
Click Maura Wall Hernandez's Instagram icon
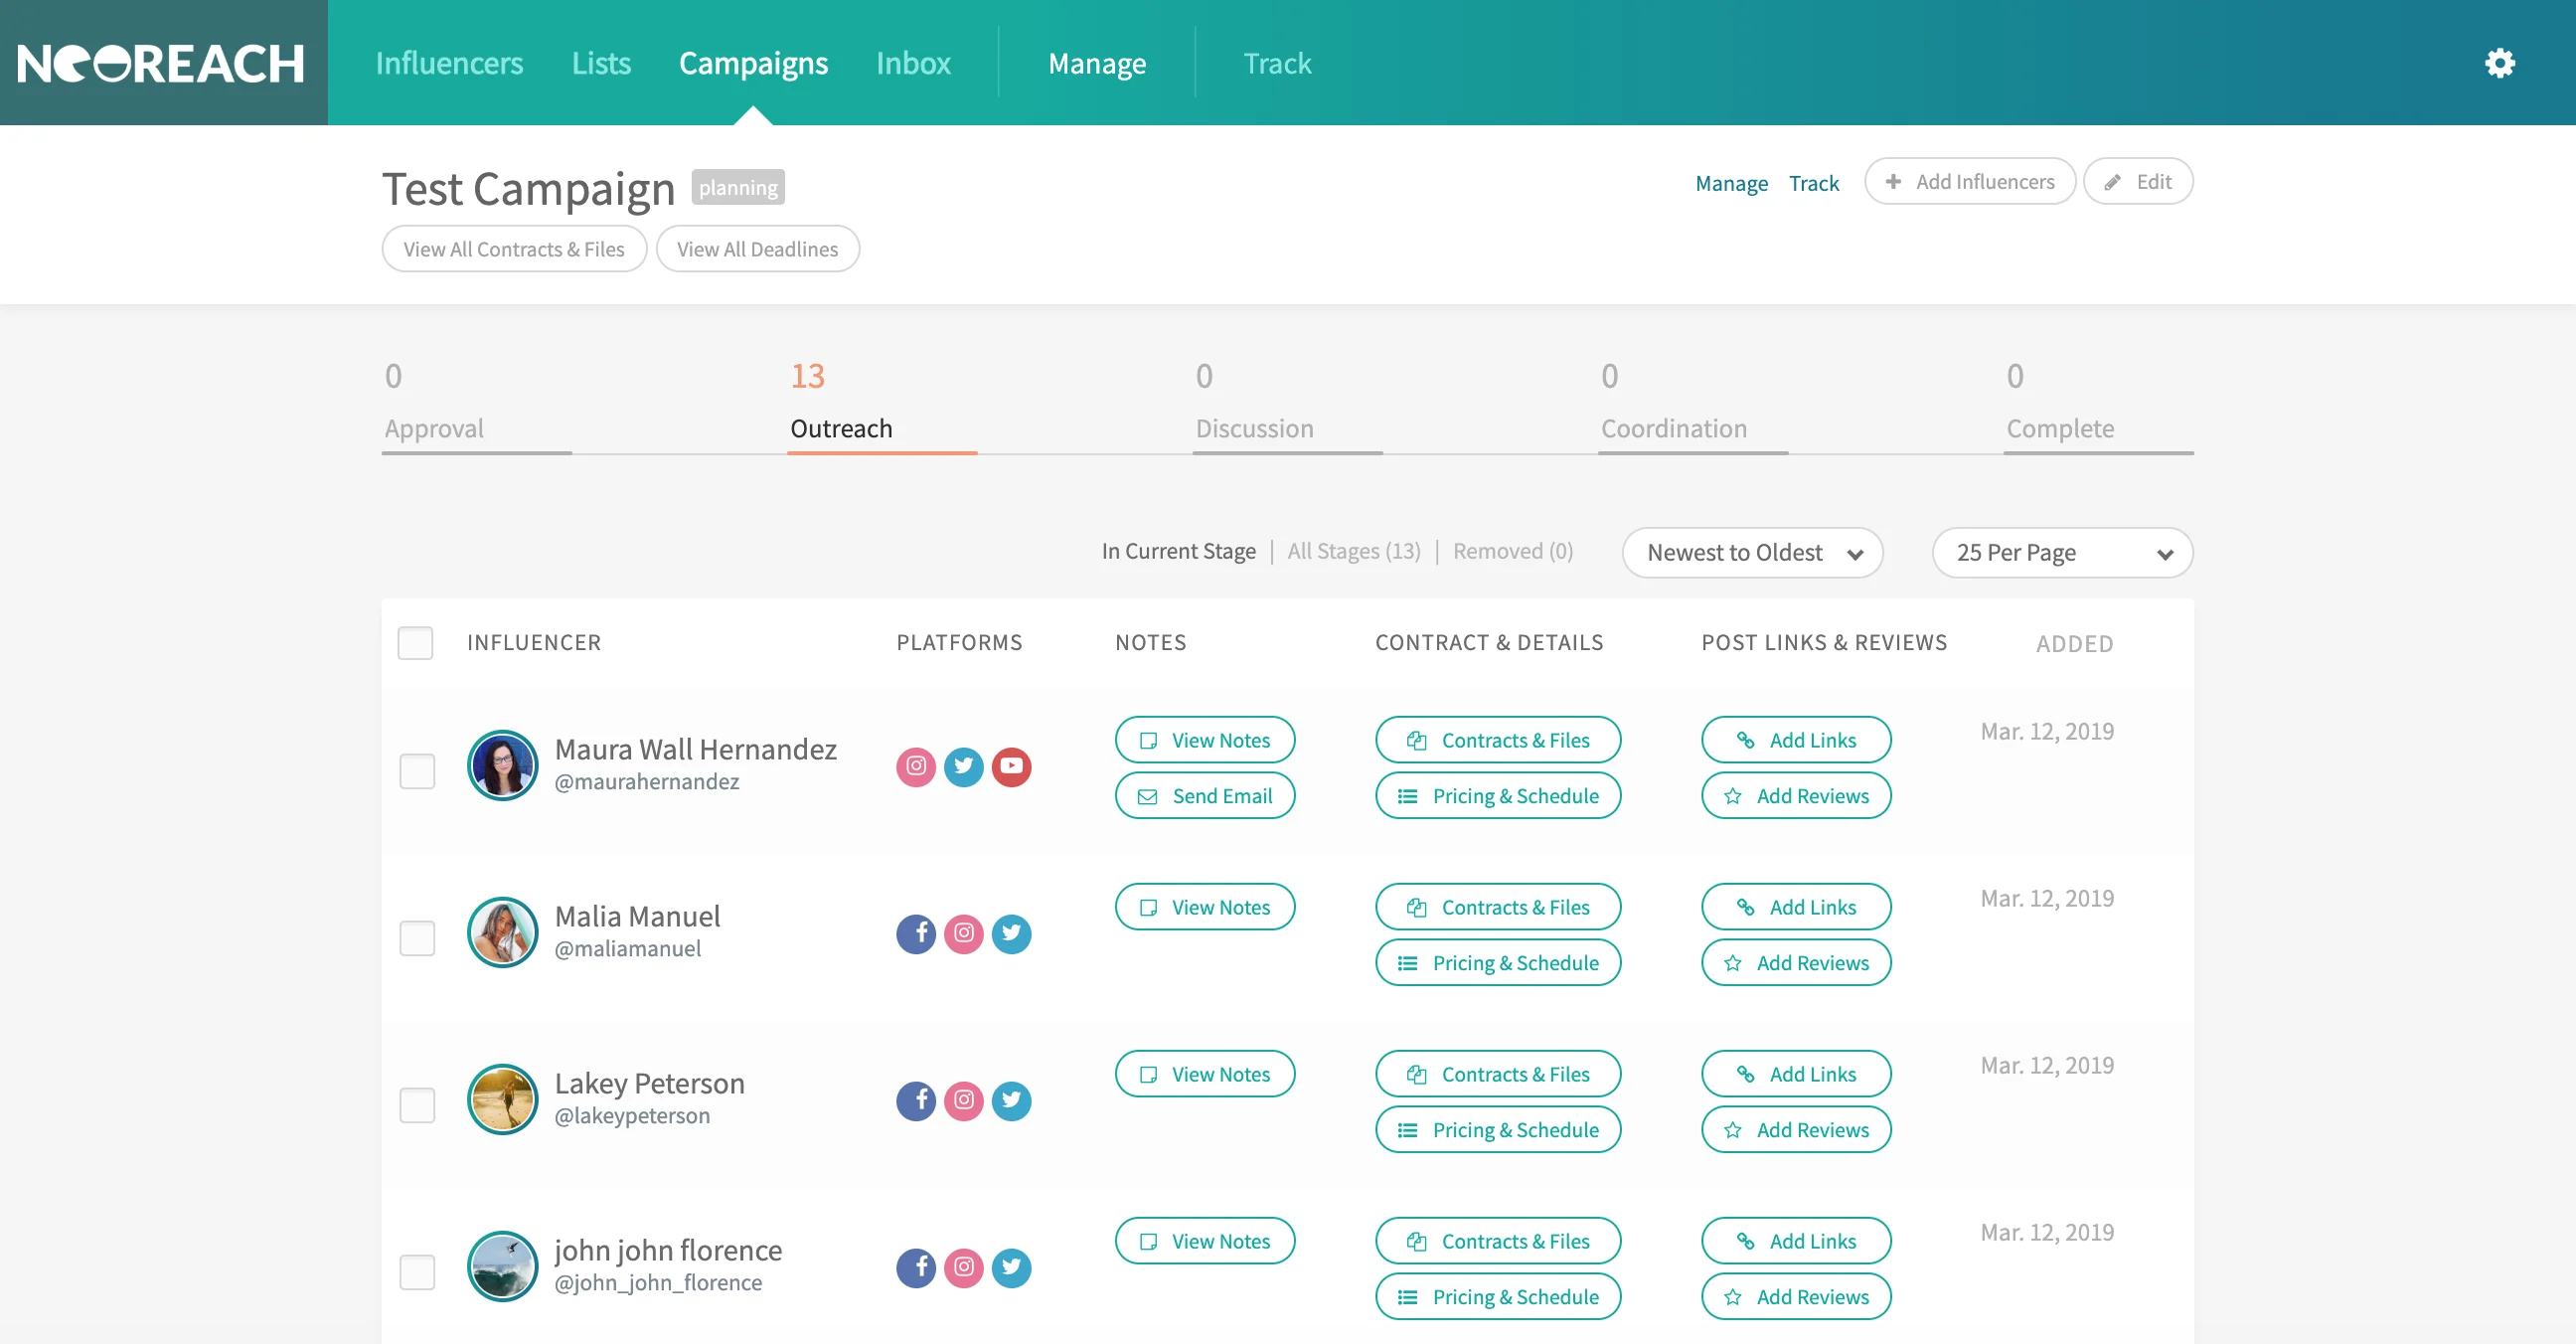pos(915,767)
